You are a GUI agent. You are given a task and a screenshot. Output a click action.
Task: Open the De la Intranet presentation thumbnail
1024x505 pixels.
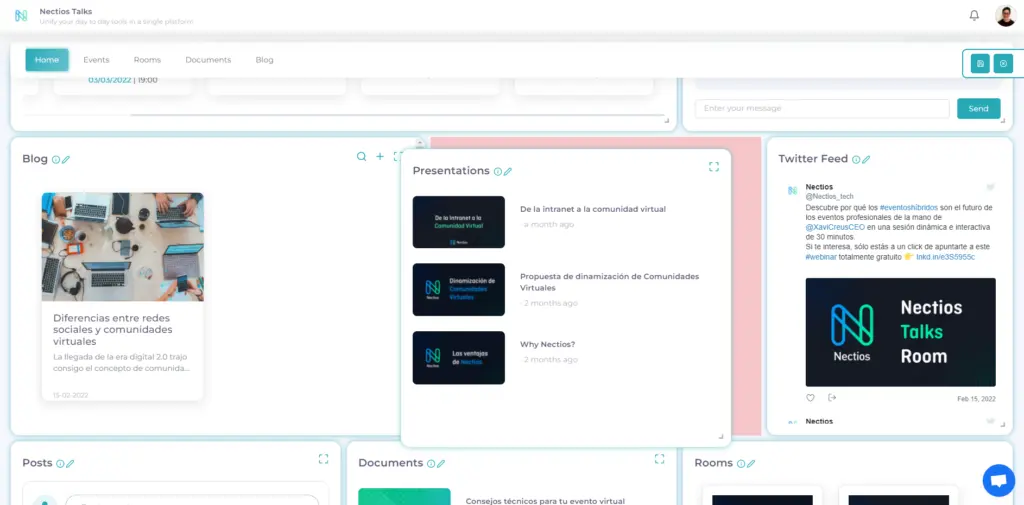point(458,222)
